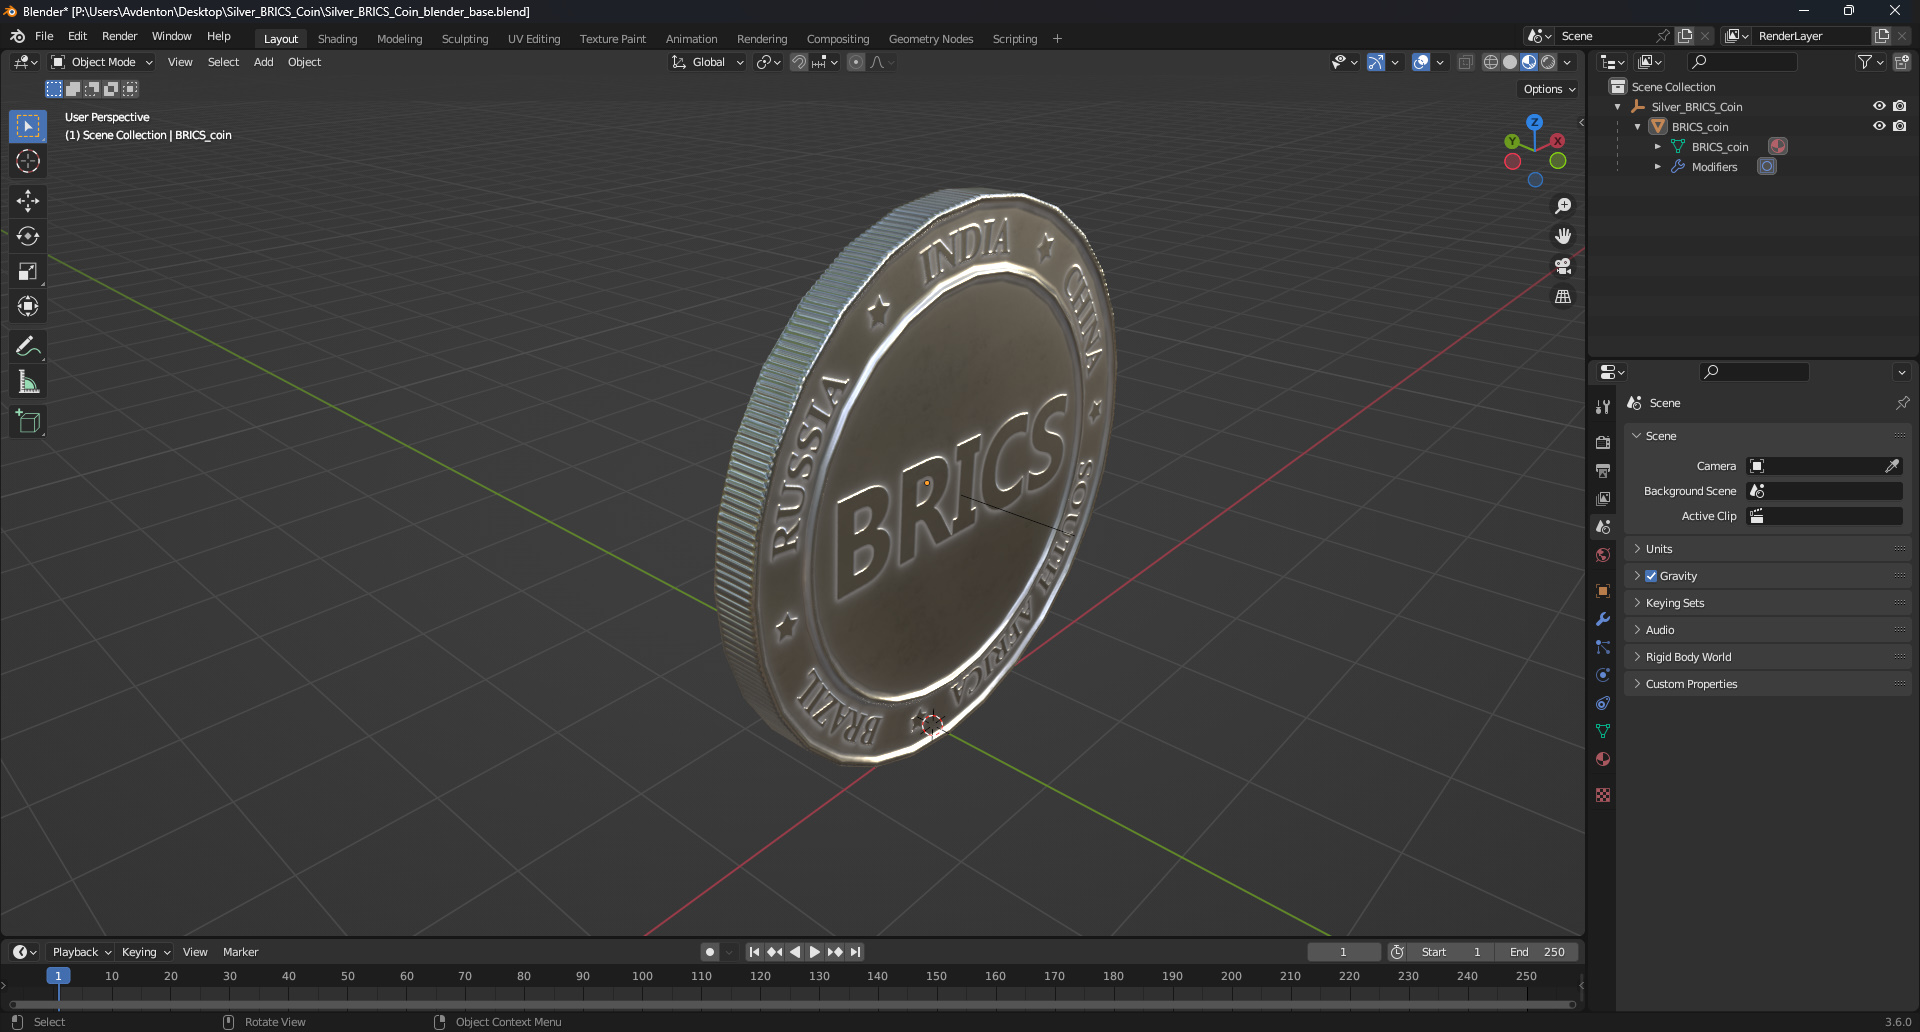Image resolution: width=1920 pixels, height=1032 pixels.
Task: Pick camera object with the eyedropper
Action: [1892, 466]
